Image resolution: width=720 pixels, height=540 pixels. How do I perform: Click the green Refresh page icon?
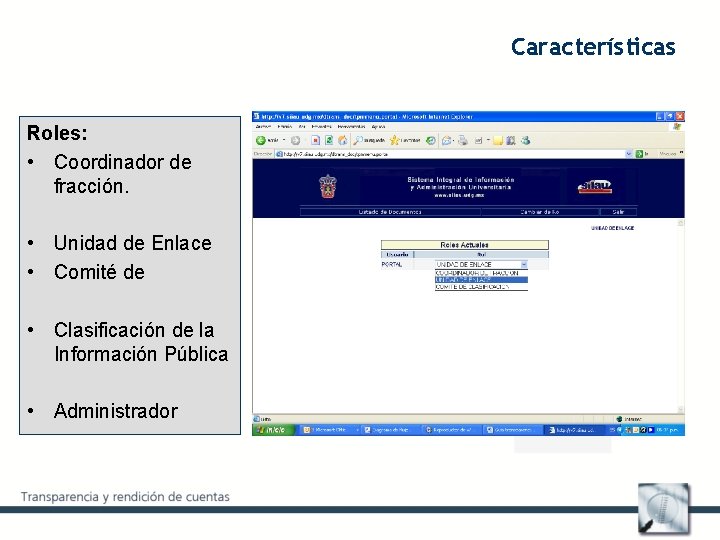coord(329,141)
